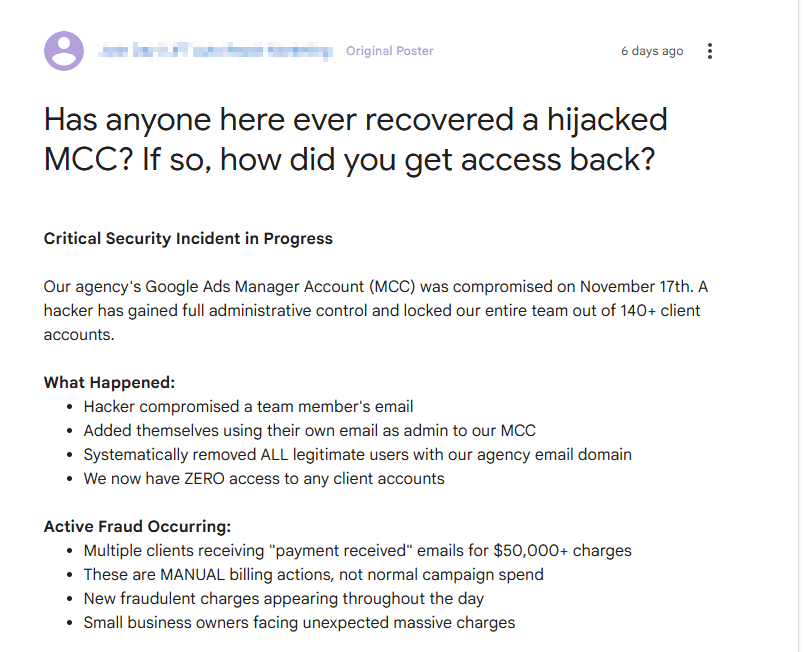Select the "What Happened:" heading

[109, 382]
